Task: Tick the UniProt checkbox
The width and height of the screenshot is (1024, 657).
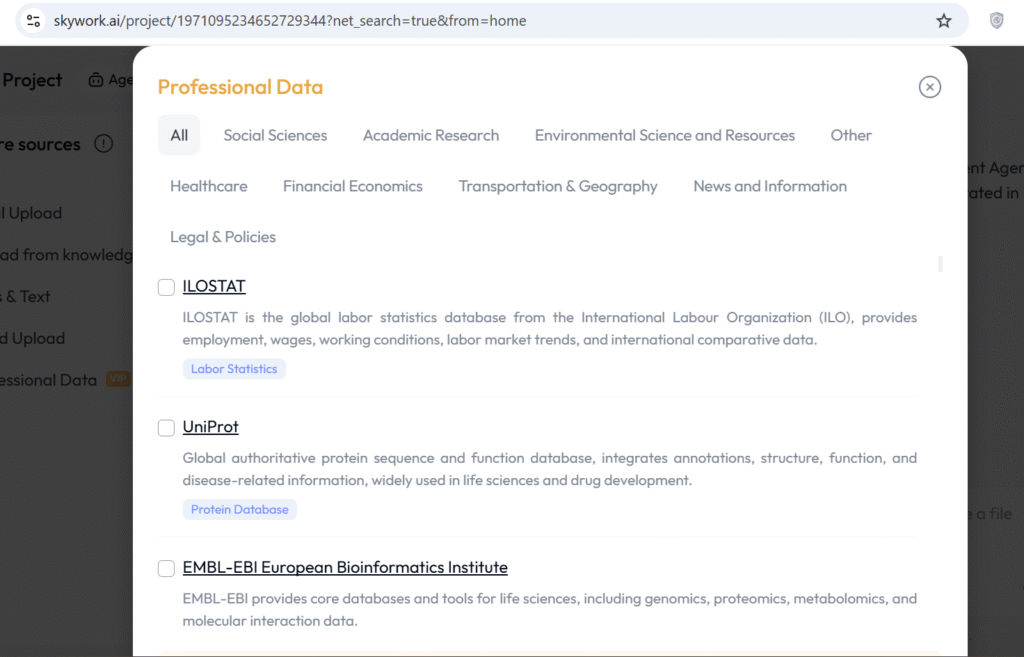Action: tap(166, 428)
